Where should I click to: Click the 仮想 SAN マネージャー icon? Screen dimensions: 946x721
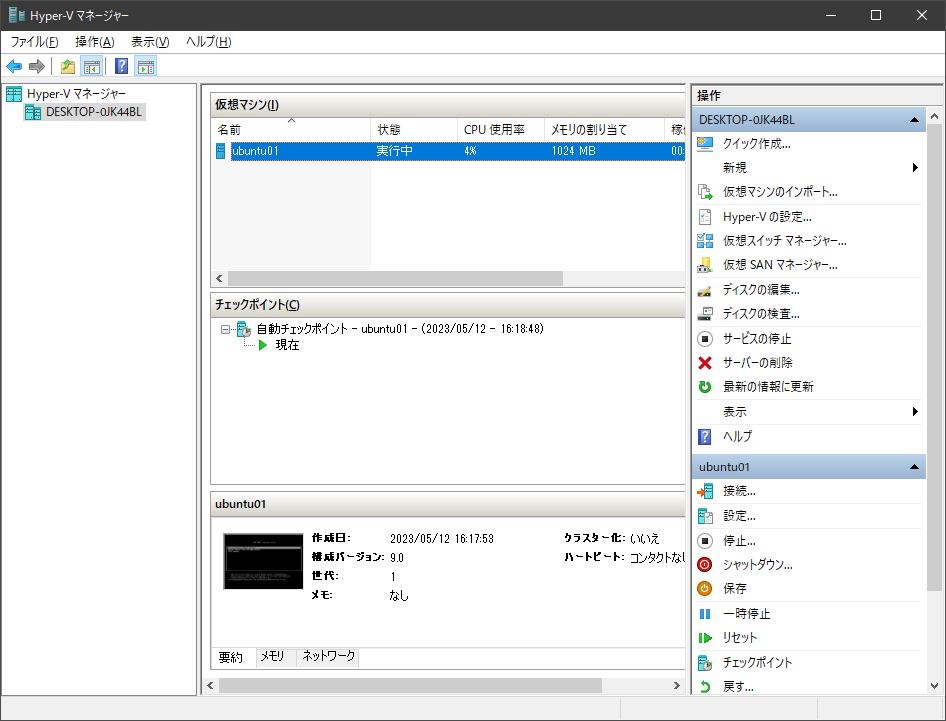click(x=705, y=265)
